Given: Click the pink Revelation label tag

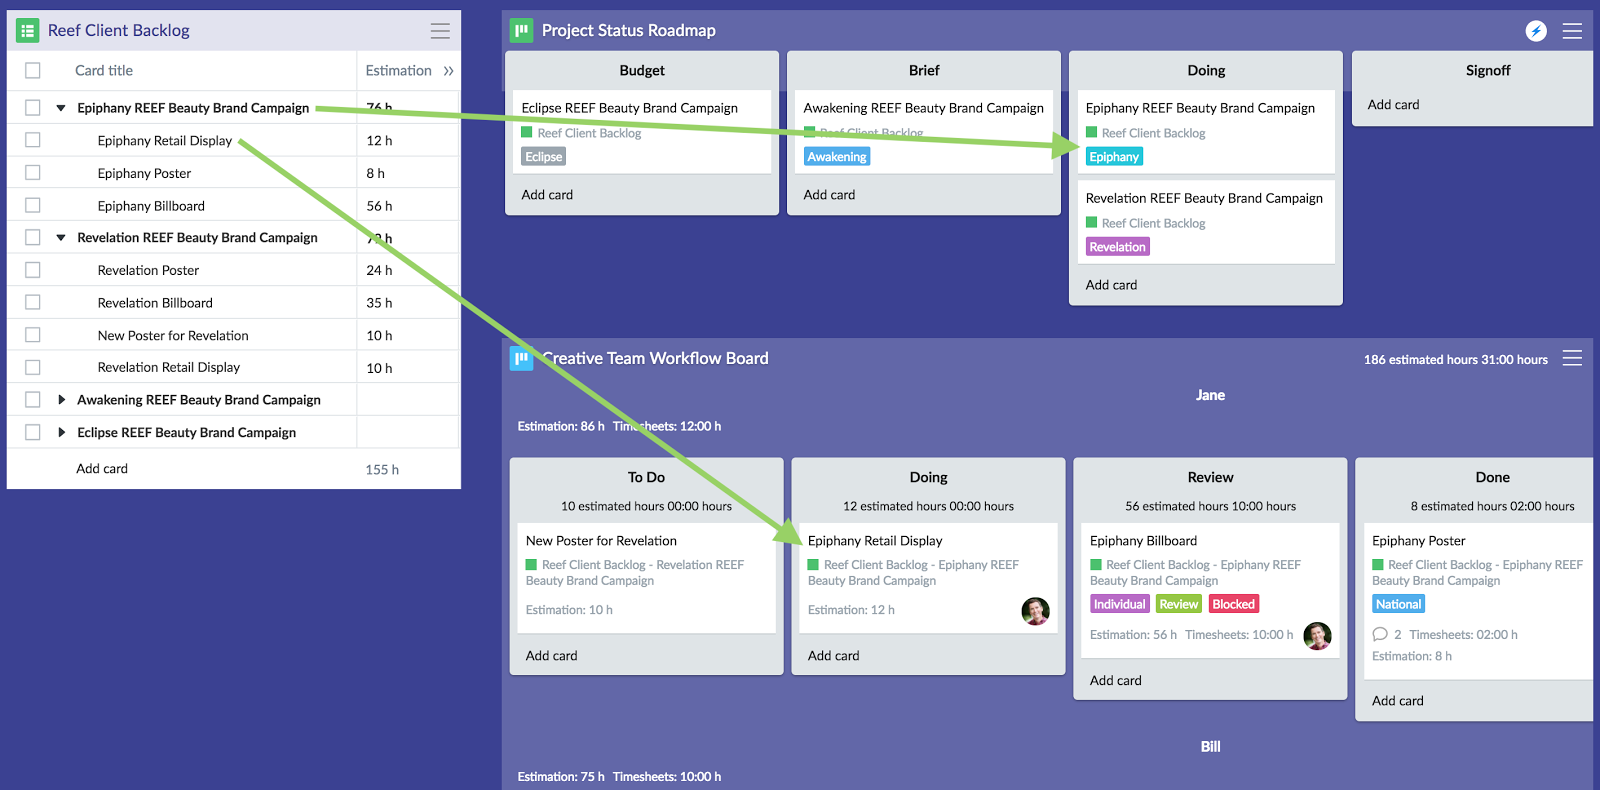Looking at the screenshot, I should [x=1117, y=247].
